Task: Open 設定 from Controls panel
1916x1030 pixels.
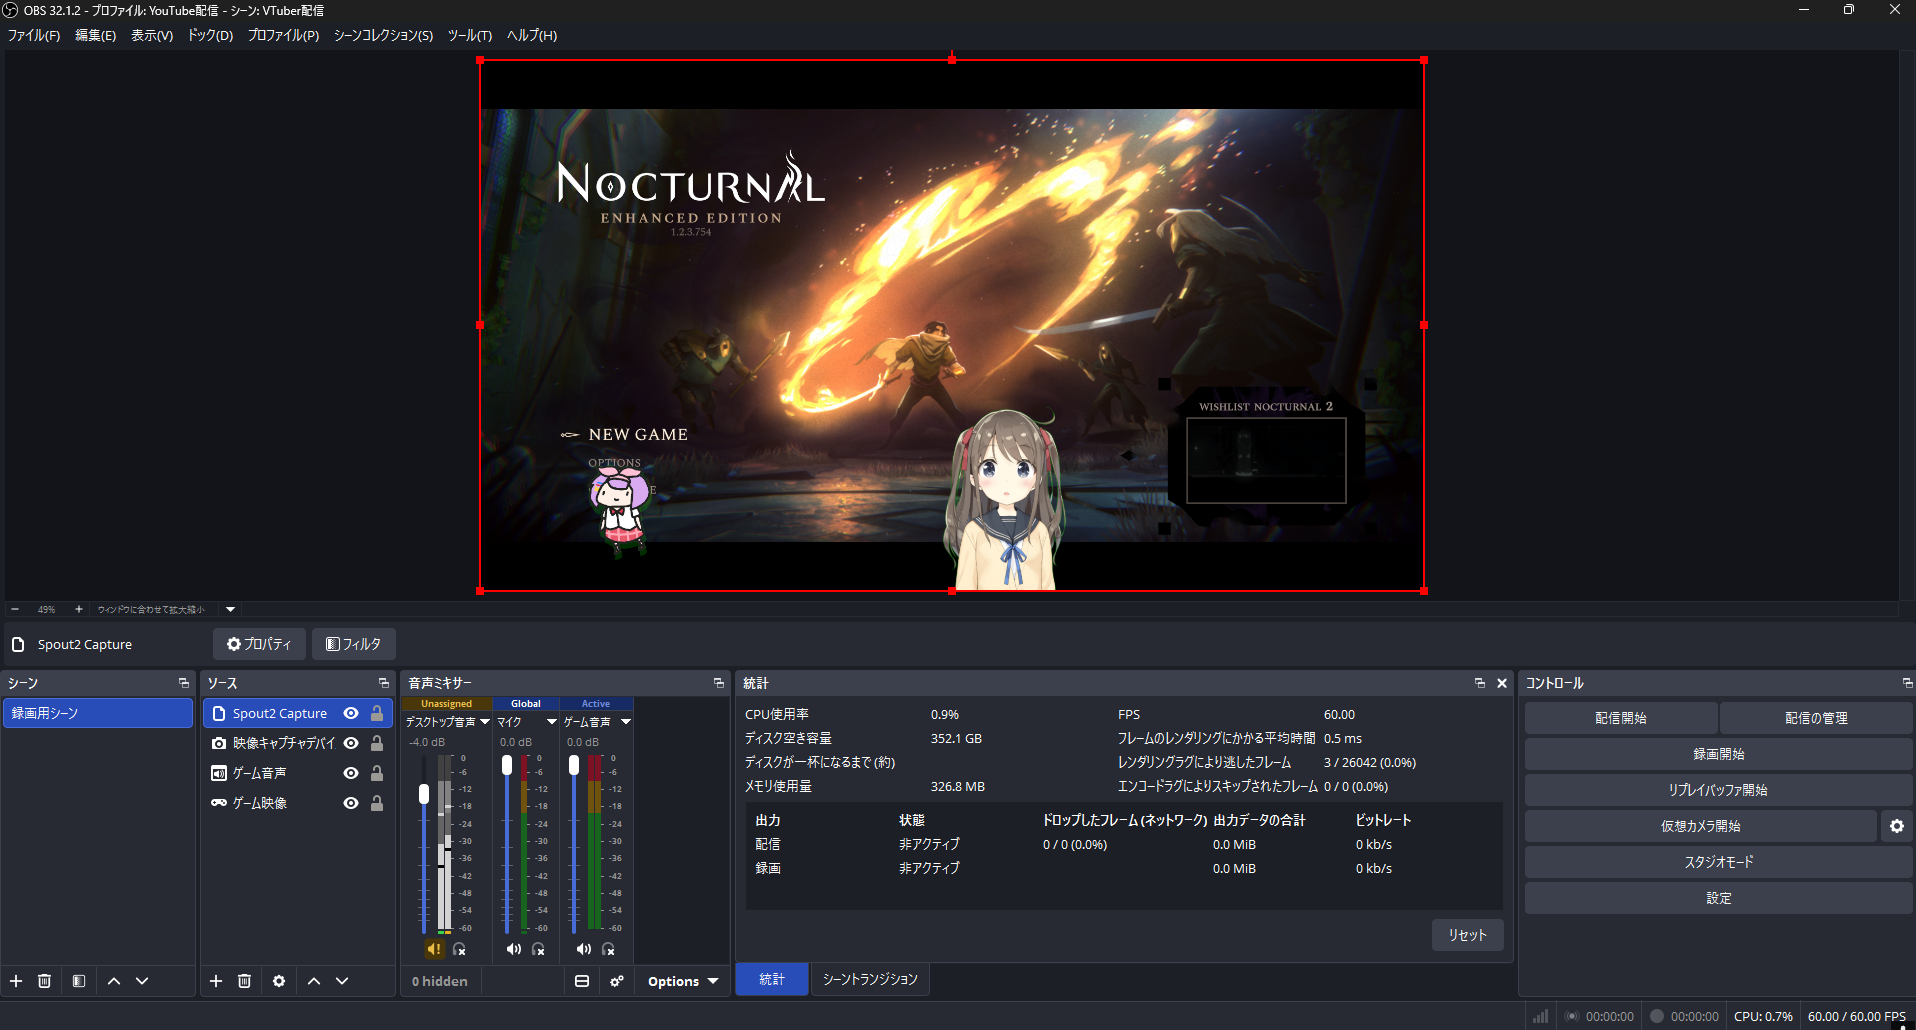Action: click(1718, 898)
